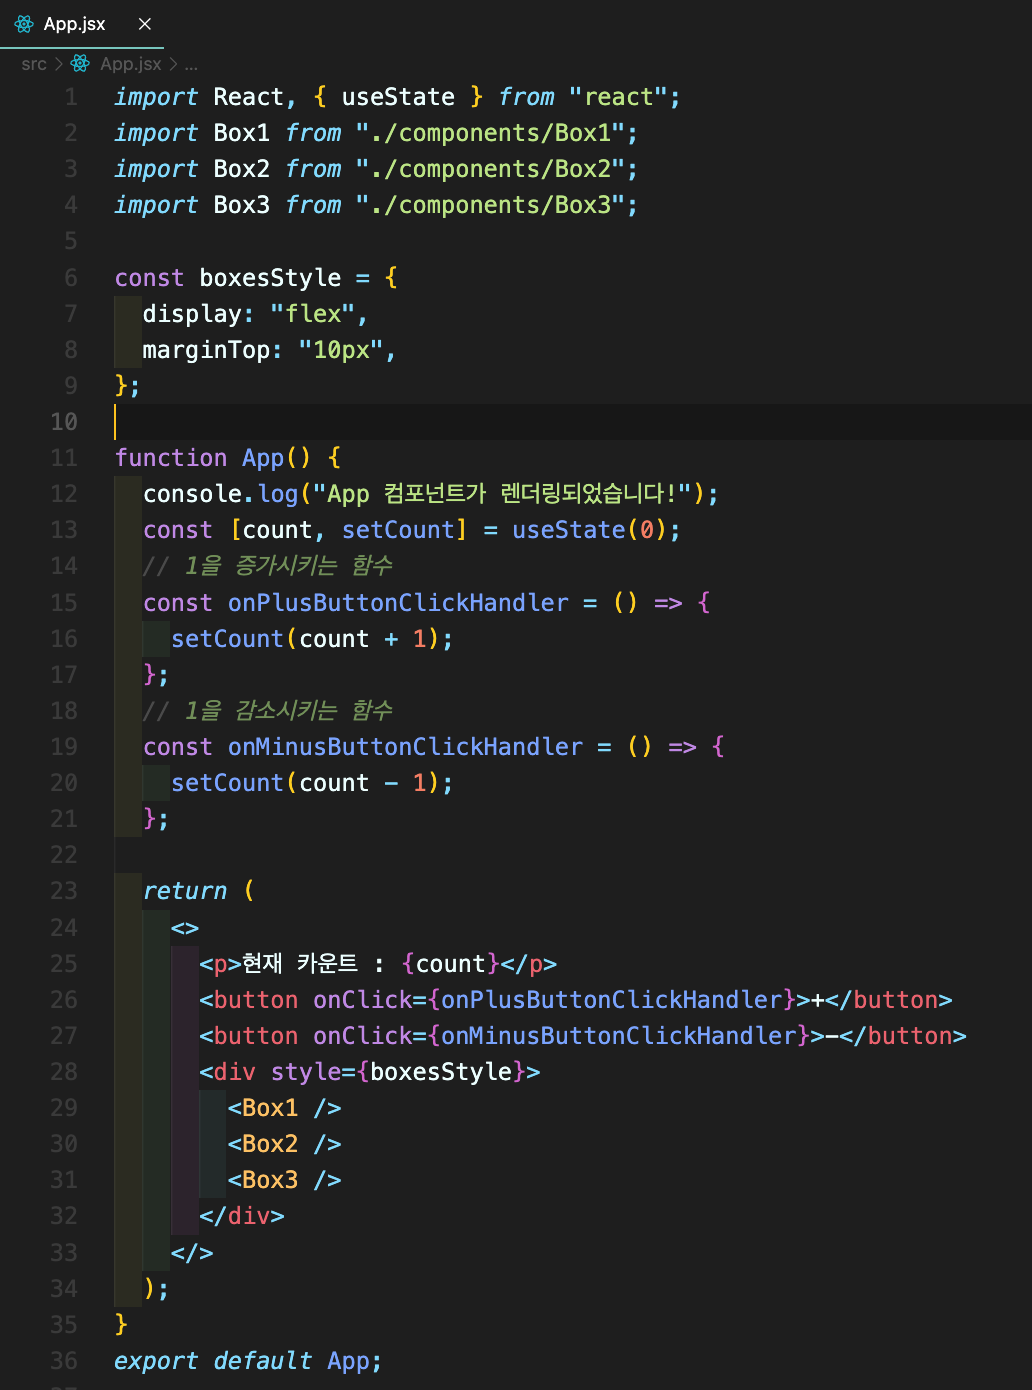This screenshot has width=1032, height=1390.
Task: Click the "./components/Box2" import path
Action: (490, 169)
